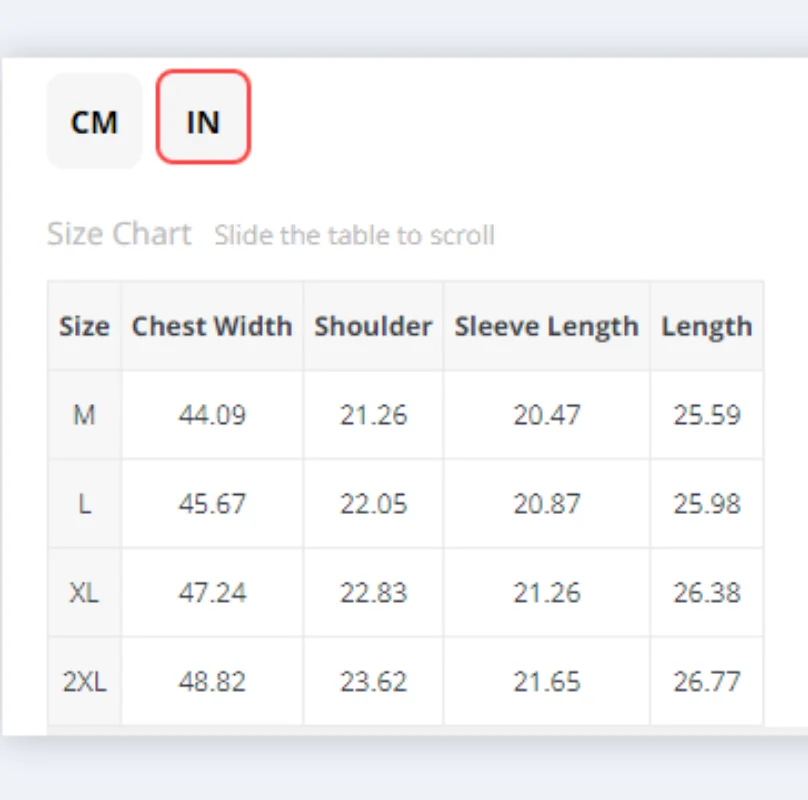Click the "Slide the table to scroll" hint
The image size is (808, 800).
354,236
